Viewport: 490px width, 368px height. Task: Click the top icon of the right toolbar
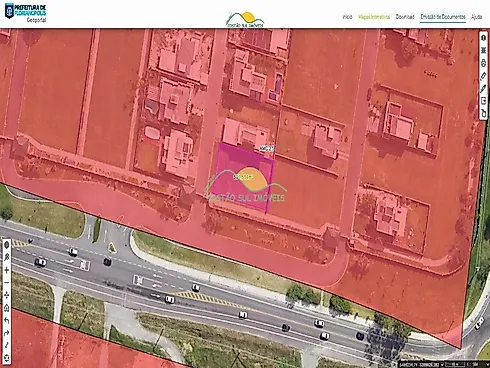tap(484, 38)
